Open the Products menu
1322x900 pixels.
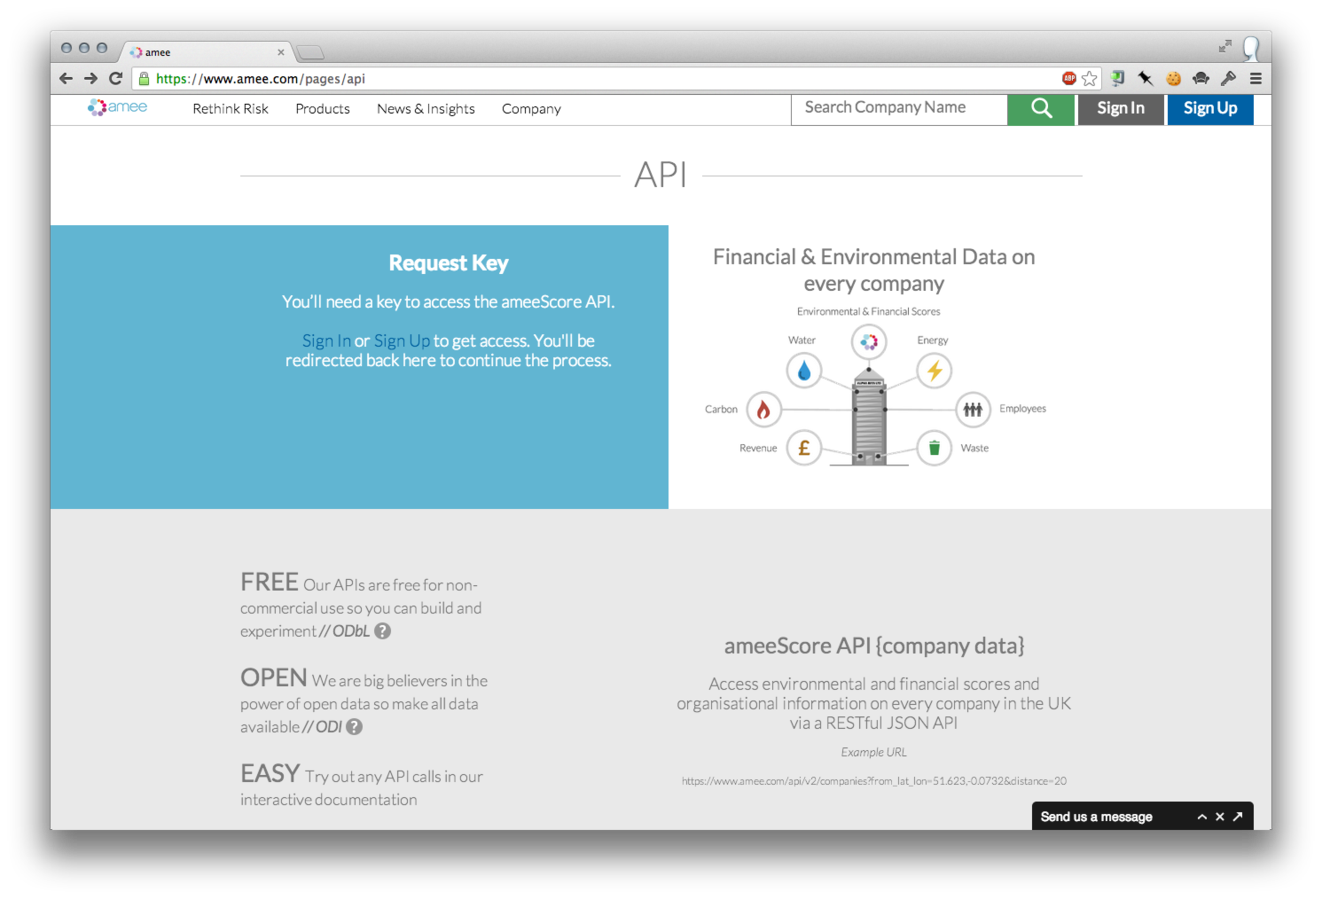tap(322, 108)
